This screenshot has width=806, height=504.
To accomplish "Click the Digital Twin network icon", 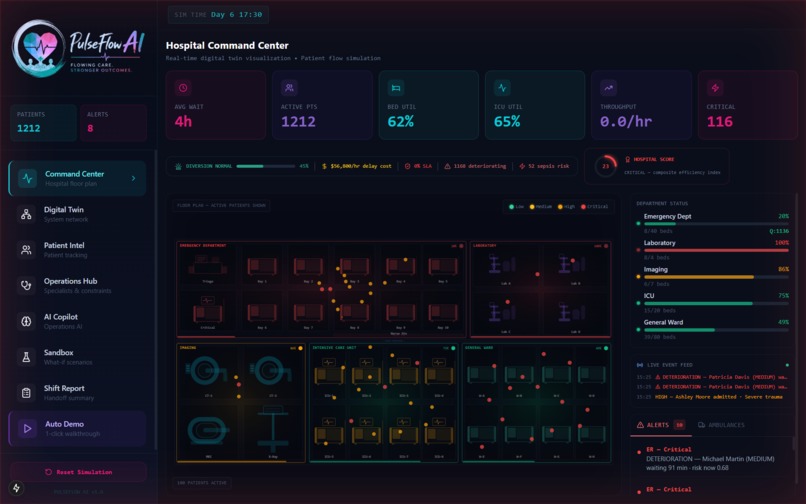I will point(26,214).
